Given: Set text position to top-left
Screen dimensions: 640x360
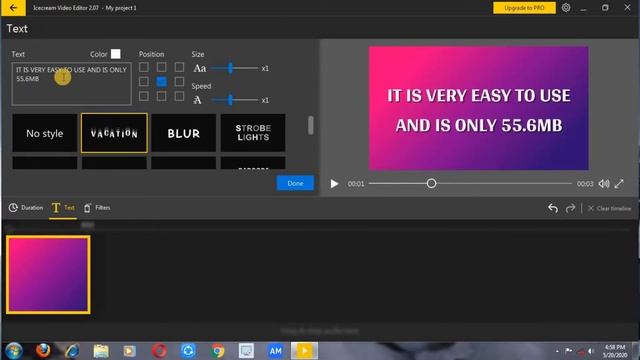Looking at the screenshot, I should tap(144, 67).
